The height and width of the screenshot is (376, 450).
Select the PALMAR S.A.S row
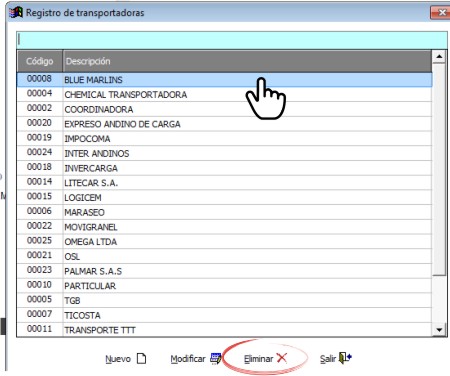coord(224,271)
